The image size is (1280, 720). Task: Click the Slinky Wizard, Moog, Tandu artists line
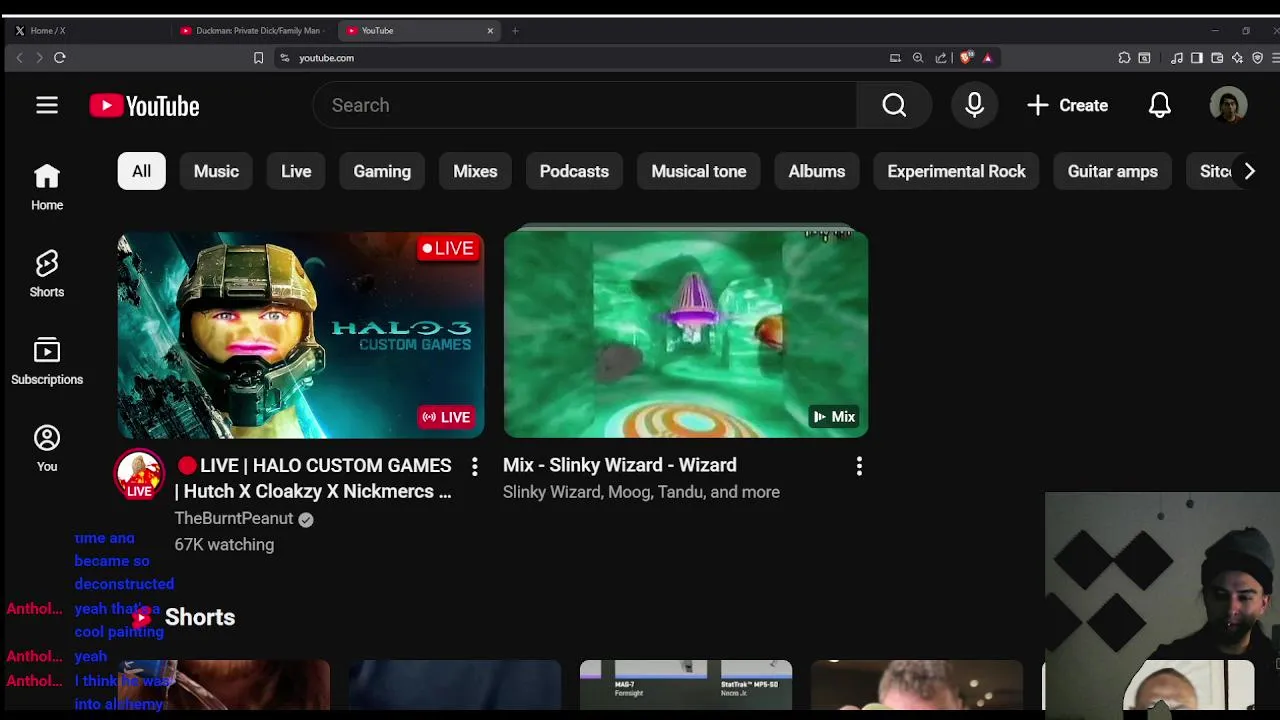[641, 492]
